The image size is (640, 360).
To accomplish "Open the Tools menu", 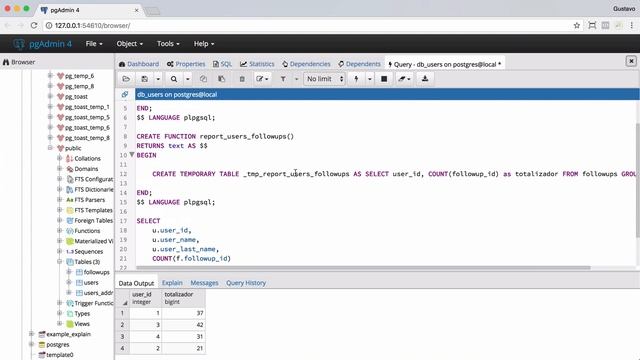I will coord(168,44).
